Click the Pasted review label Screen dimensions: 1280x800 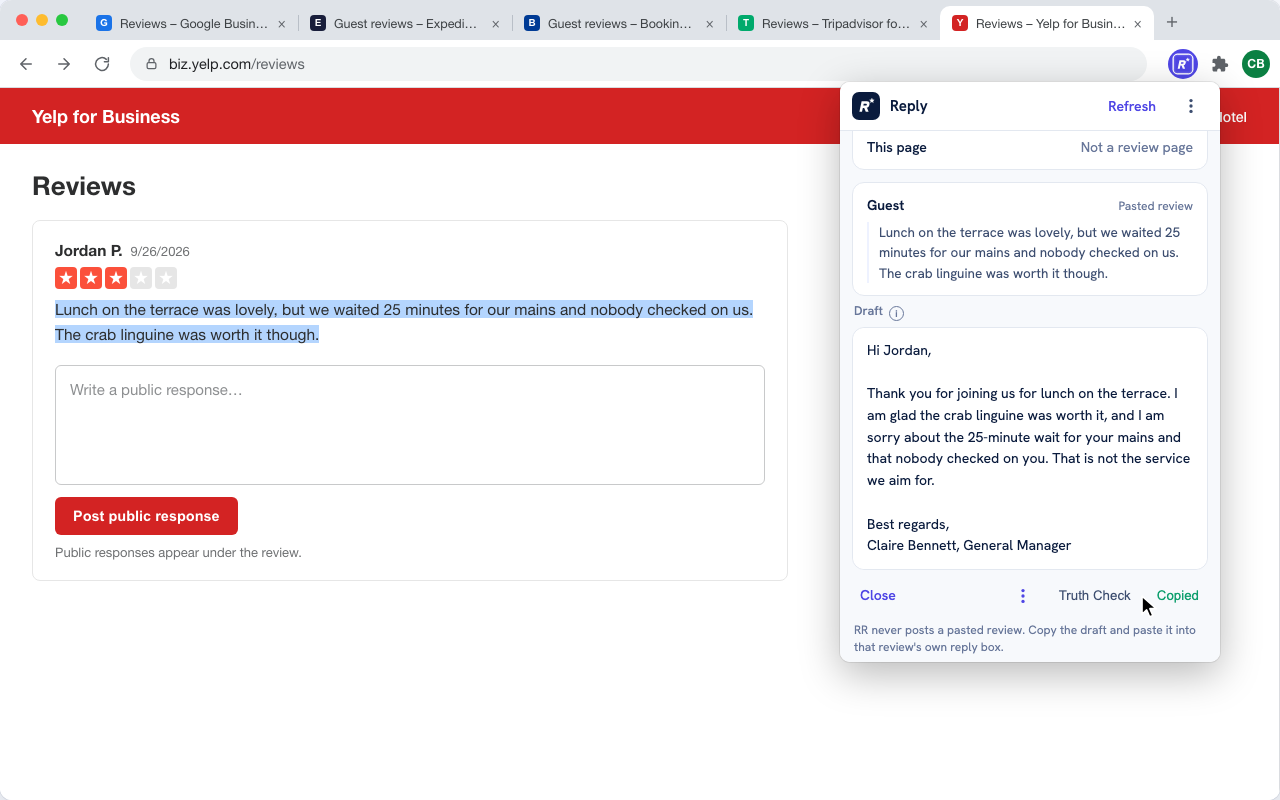coord(1155,206)
